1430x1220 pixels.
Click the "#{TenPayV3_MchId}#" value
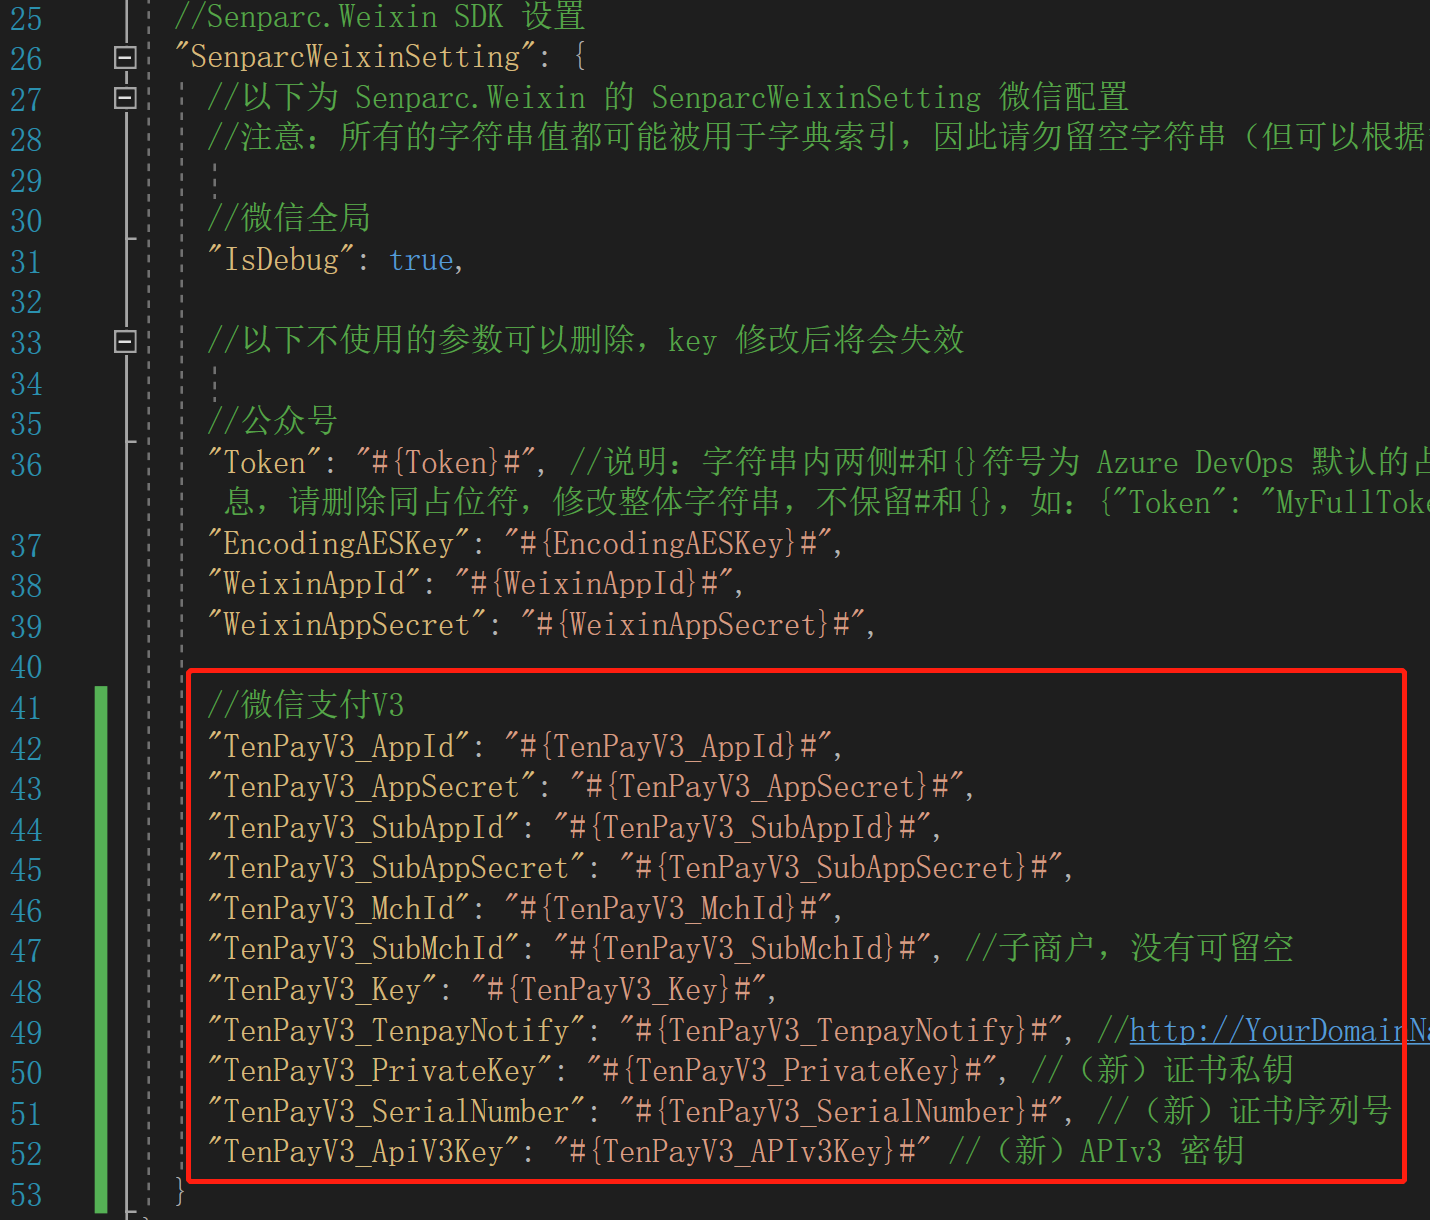pyautogui.click(x=670, y=908)
